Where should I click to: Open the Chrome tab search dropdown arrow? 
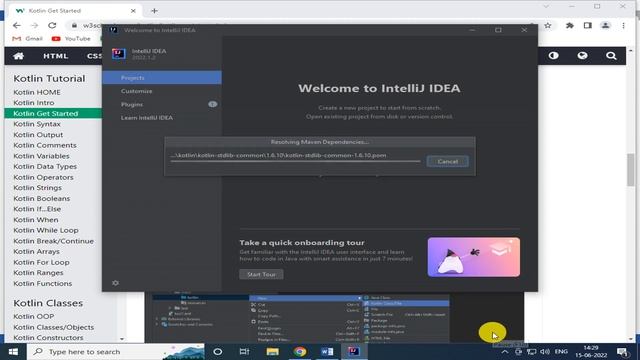546,7
